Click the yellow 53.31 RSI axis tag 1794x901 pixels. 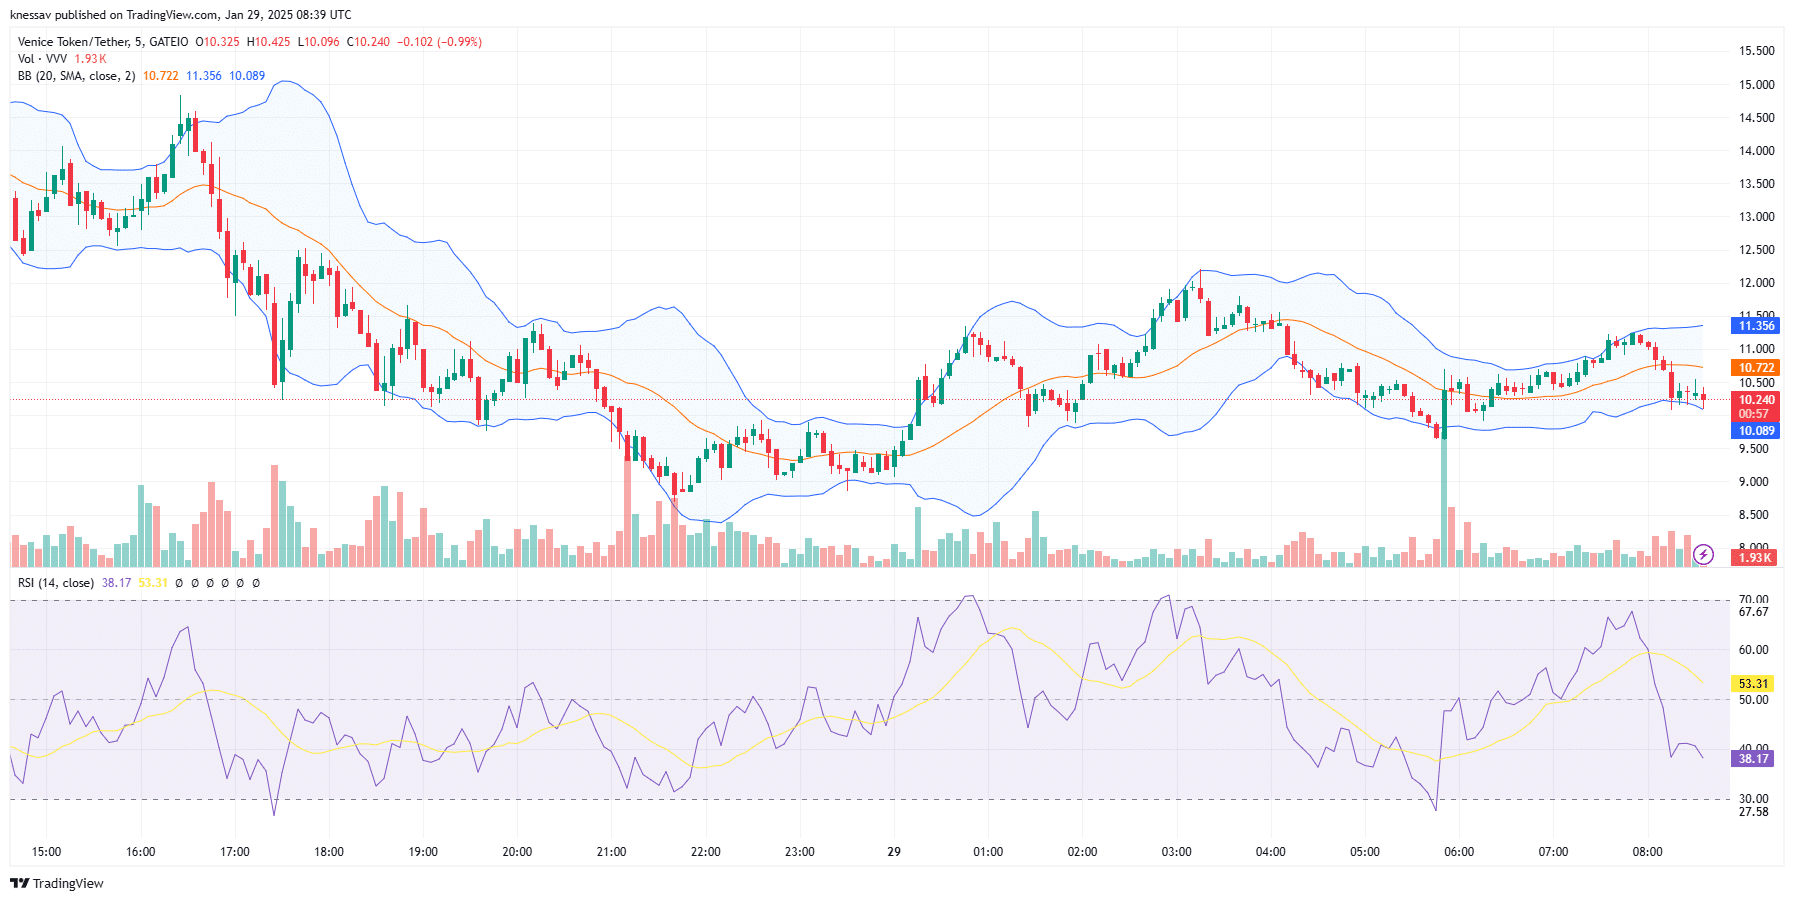1753,684
